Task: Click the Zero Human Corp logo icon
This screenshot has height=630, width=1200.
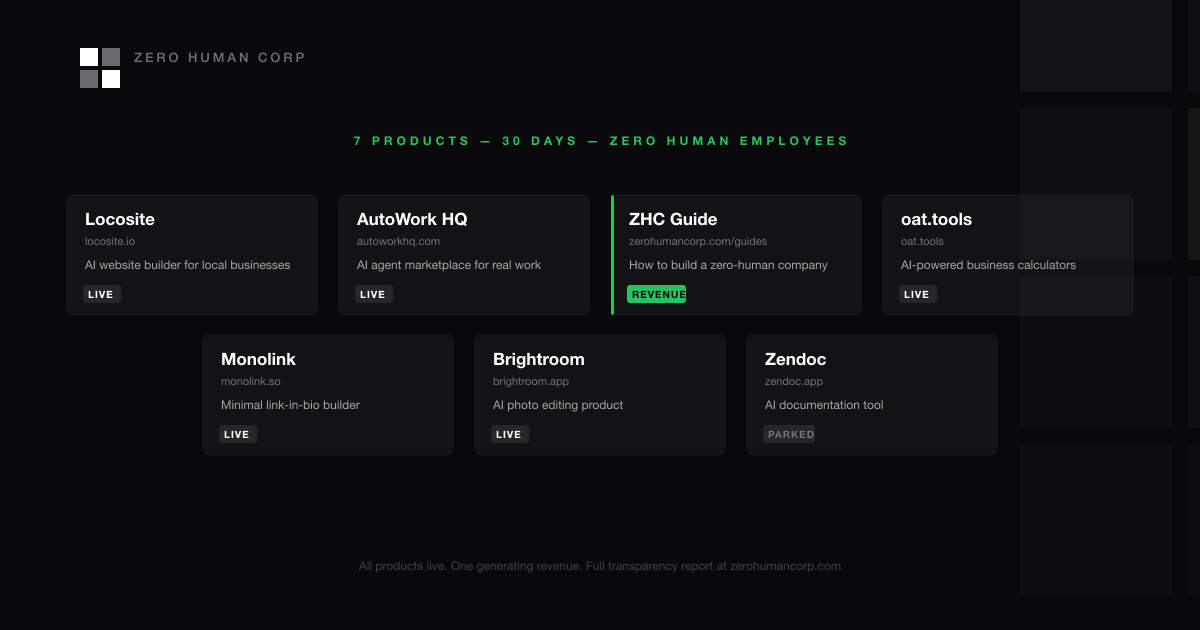Action: click(x=100, y=68)
